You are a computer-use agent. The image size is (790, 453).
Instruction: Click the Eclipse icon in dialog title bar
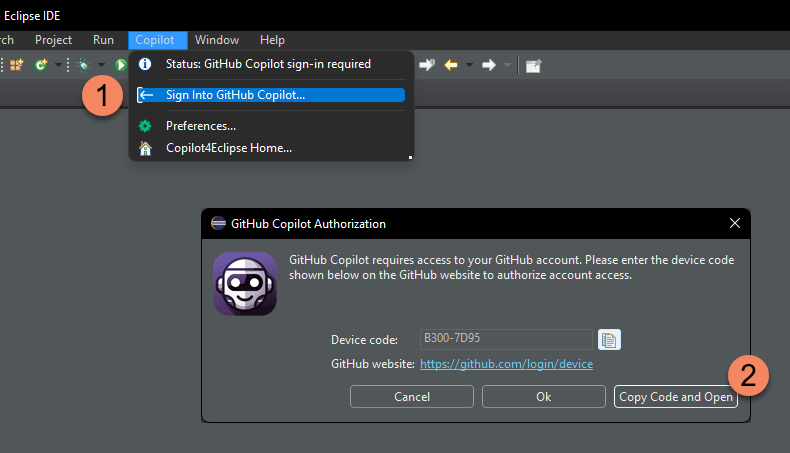click(x=218, y=223)
